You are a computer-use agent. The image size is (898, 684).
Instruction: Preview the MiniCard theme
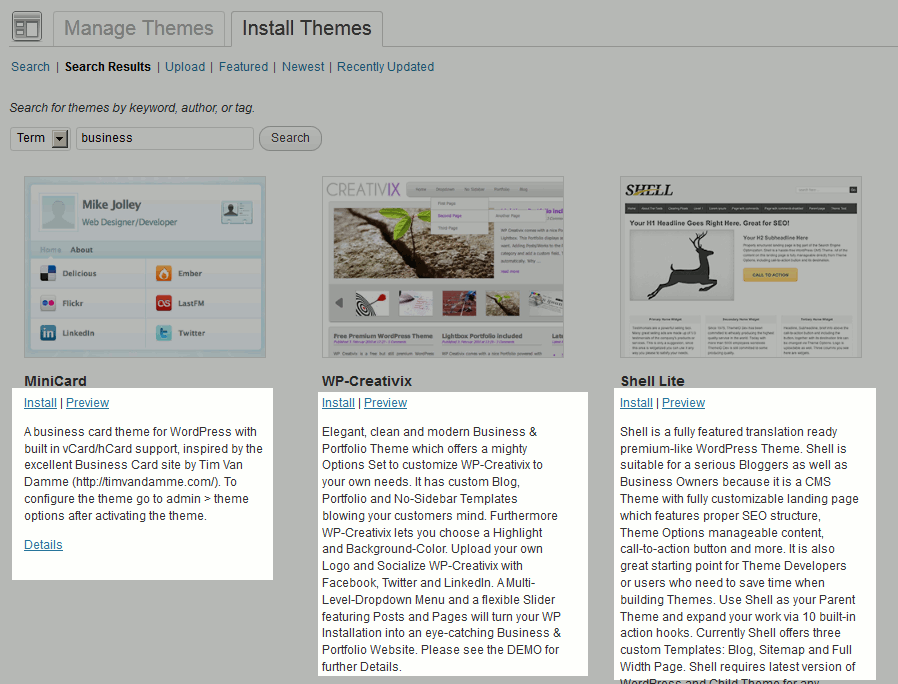87,403
